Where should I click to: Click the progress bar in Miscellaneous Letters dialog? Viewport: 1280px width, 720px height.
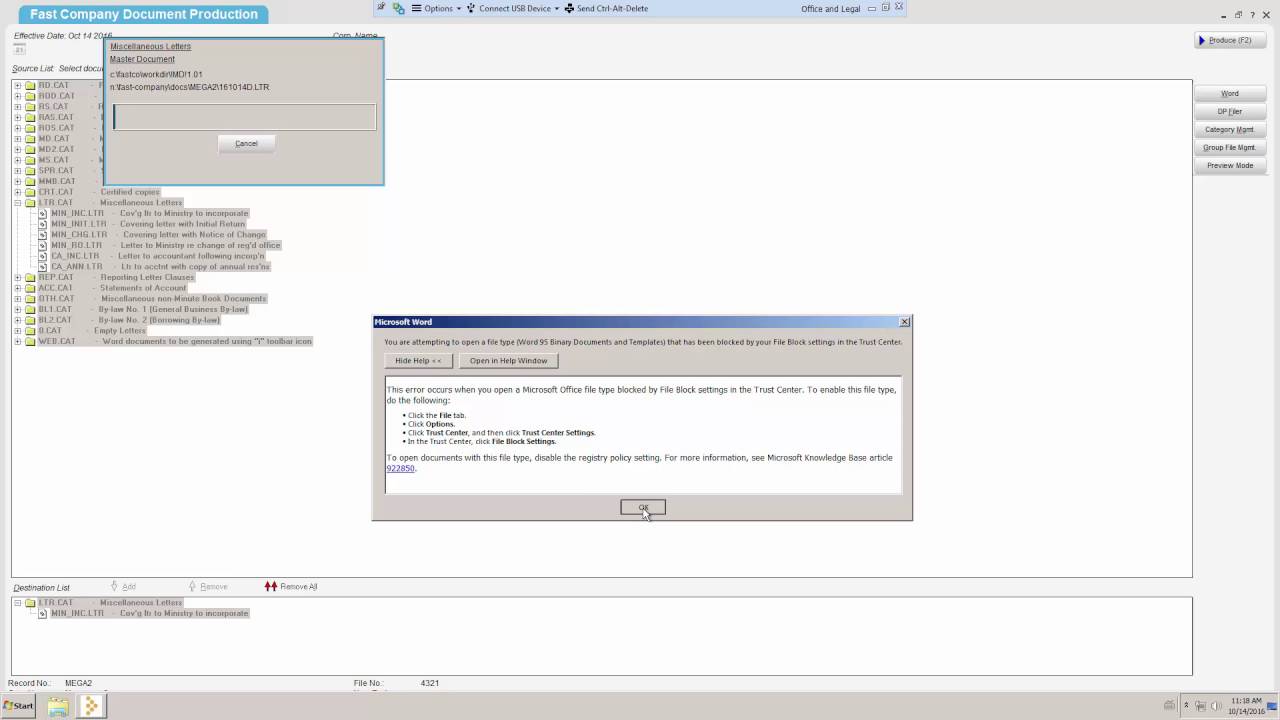point(245,117)
